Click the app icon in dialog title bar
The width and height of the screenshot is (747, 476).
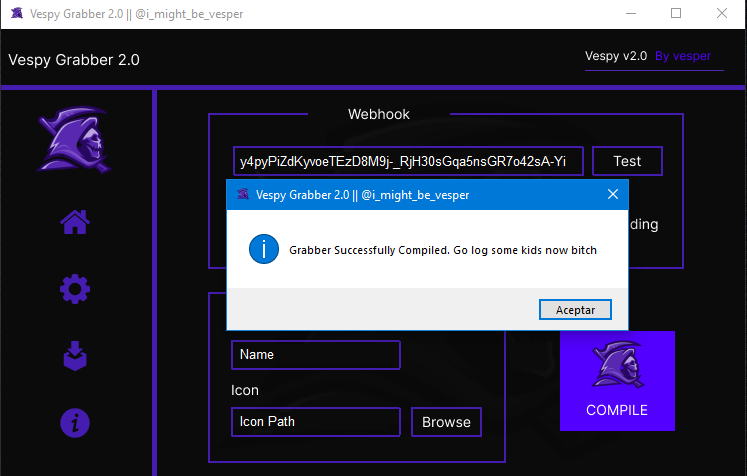click(x=243, y=194)
